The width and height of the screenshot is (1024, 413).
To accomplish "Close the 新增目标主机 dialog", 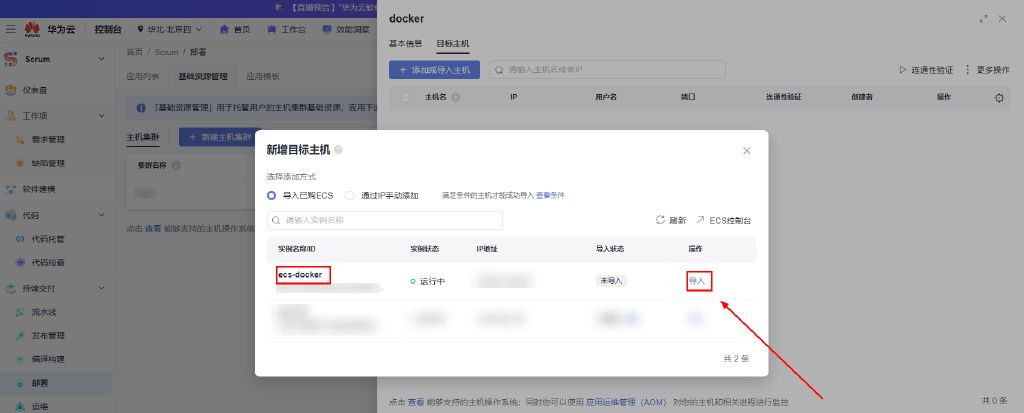I will pyautogui.click(x=746, y=151).
